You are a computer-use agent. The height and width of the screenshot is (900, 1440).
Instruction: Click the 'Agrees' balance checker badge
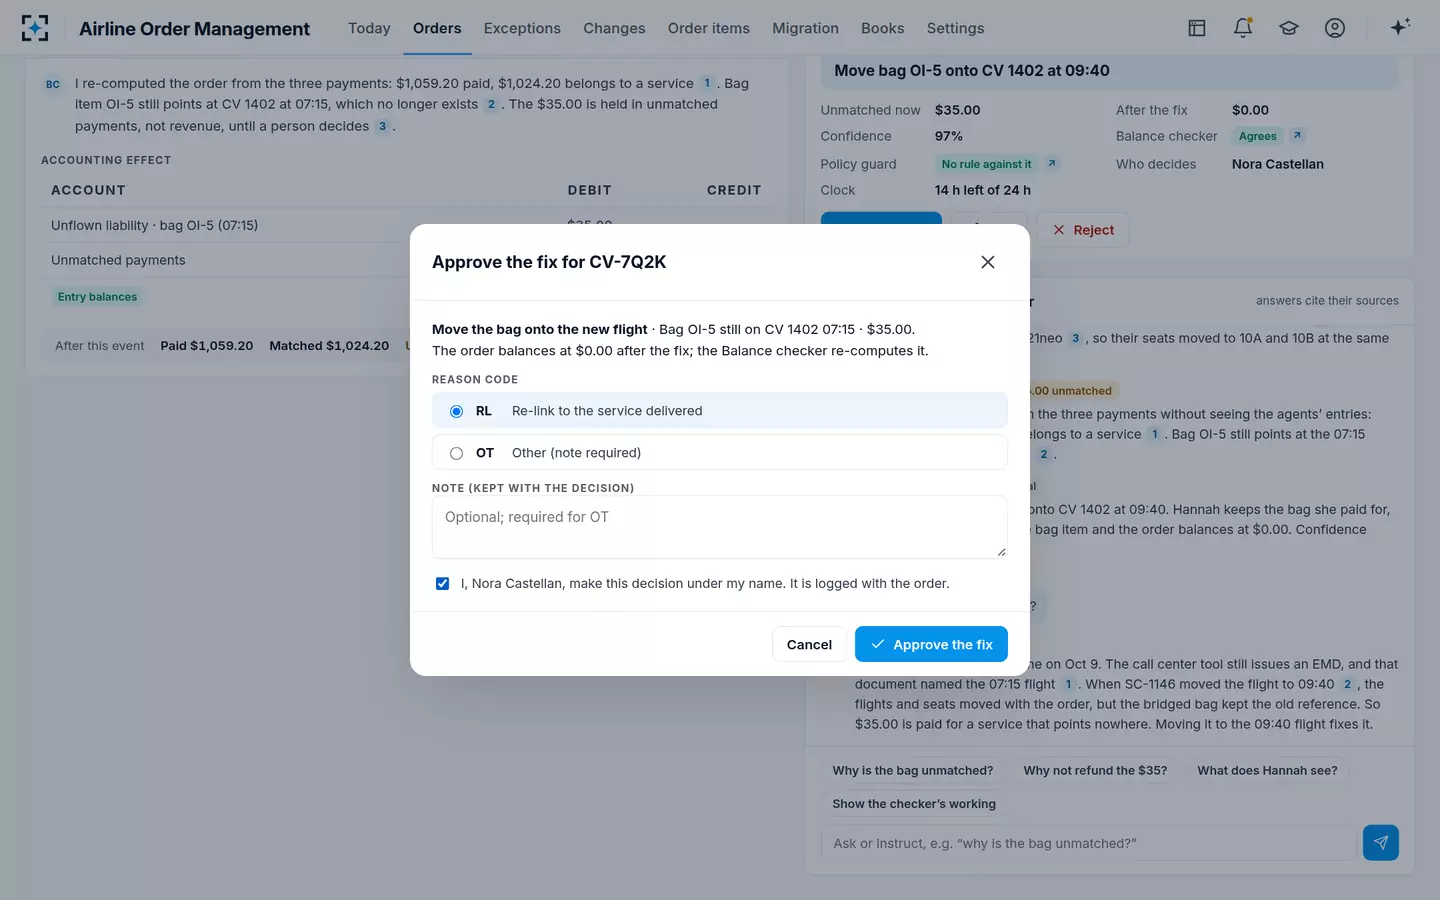coord(1257,136)
